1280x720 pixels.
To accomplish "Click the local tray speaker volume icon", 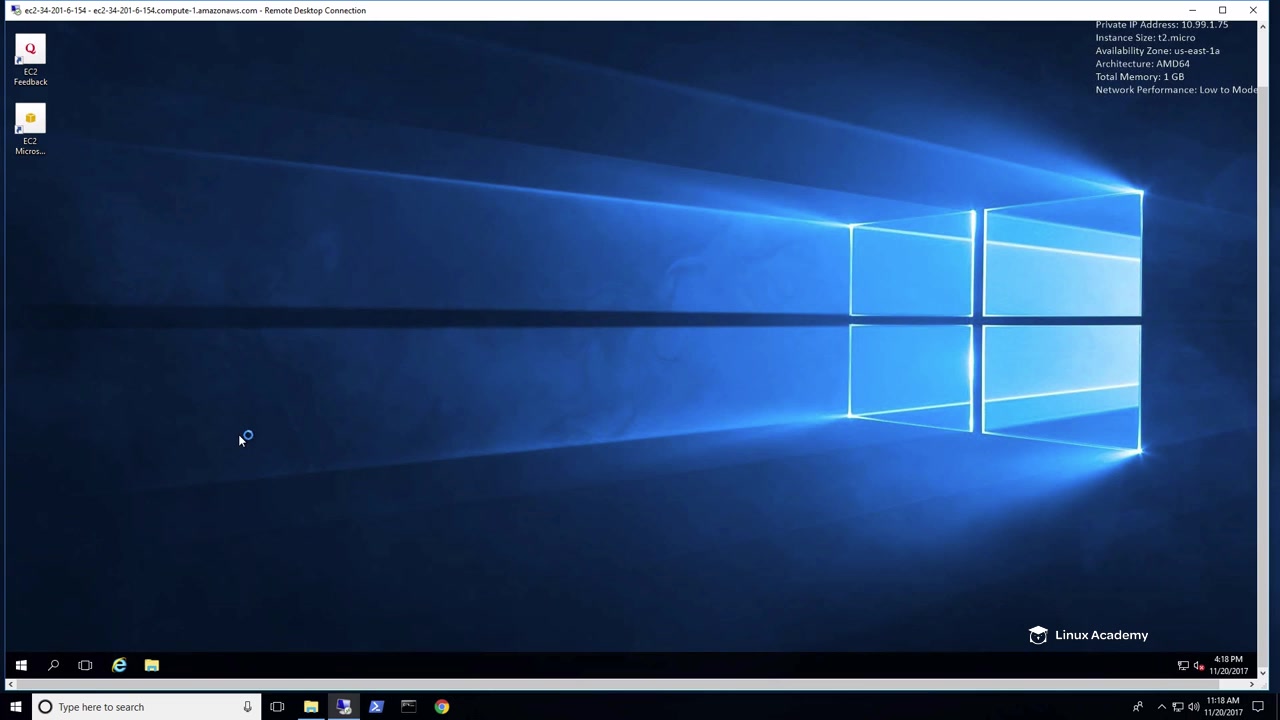I will point(1193,707).
